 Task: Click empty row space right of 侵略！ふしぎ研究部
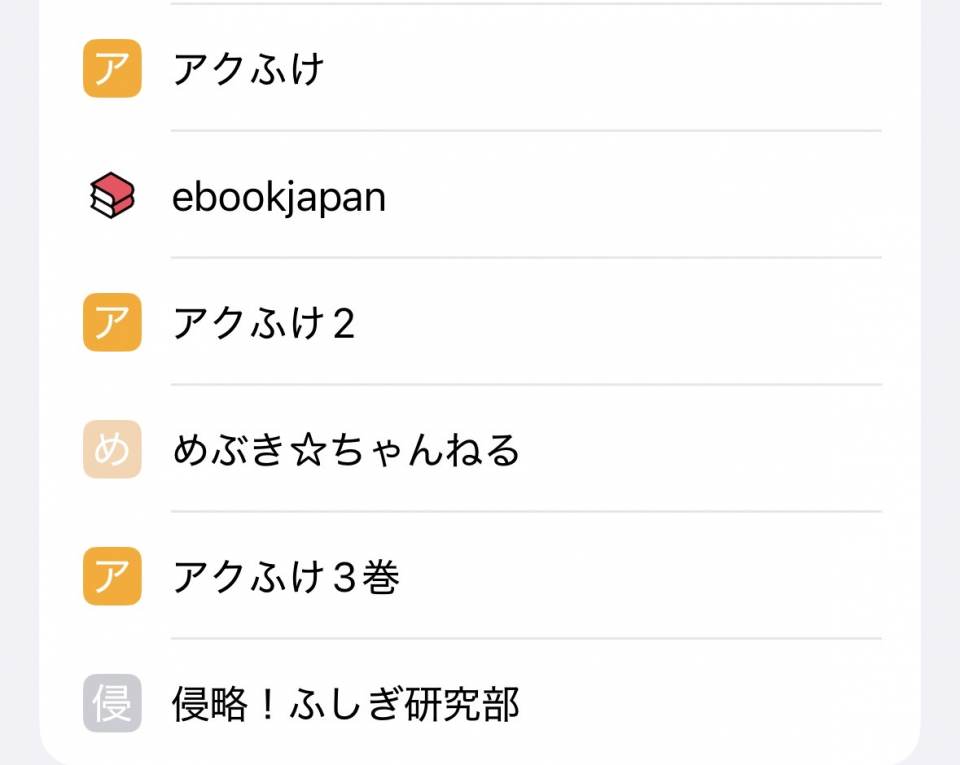pos(700,705)
